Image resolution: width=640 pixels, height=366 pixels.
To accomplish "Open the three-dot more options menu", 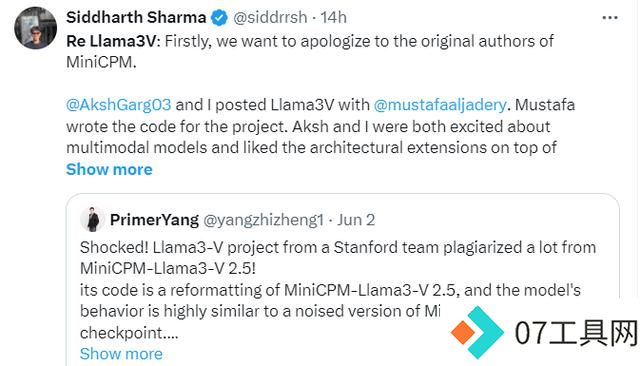I will tap(610, 18).
